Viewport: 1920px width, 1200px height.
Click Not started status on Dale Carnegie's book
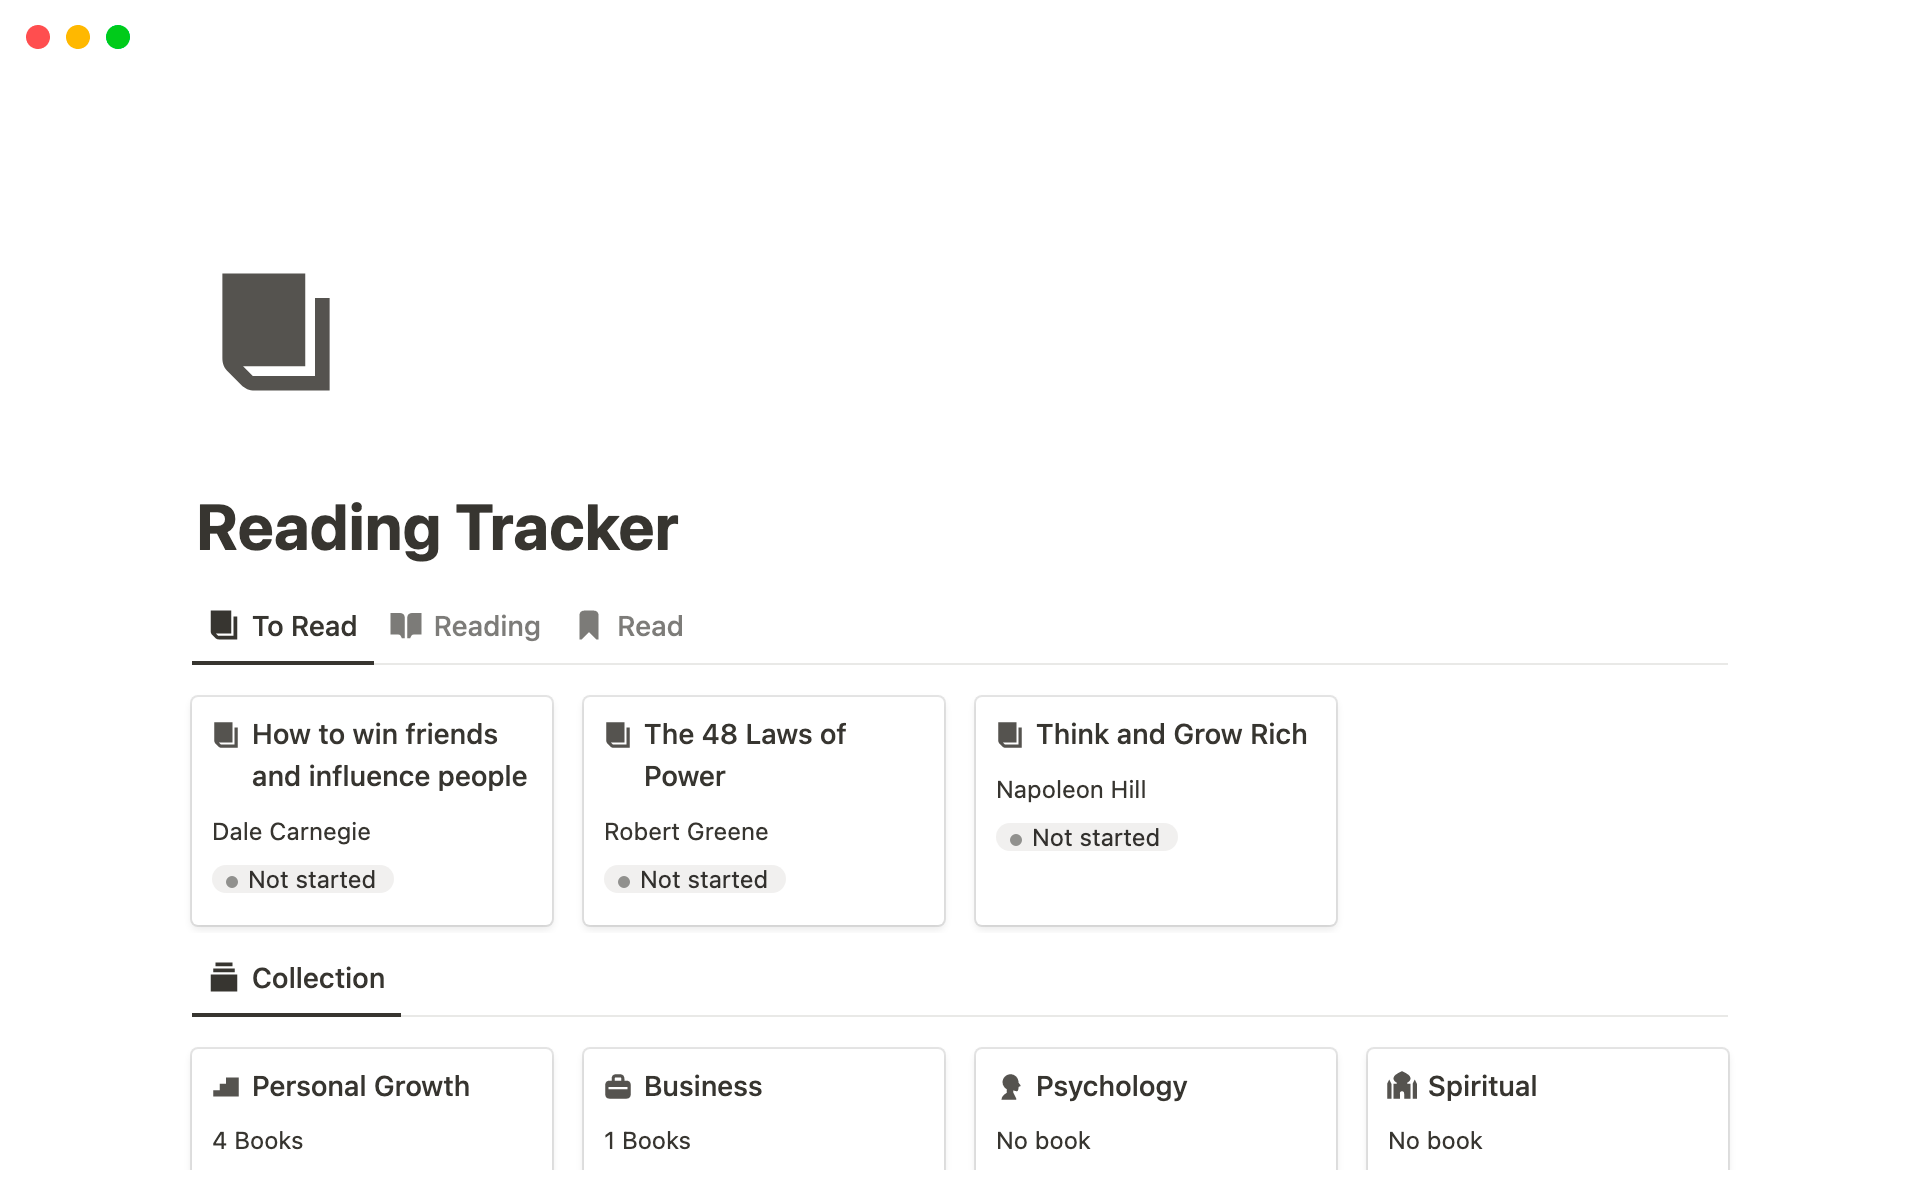click(303, 880)
